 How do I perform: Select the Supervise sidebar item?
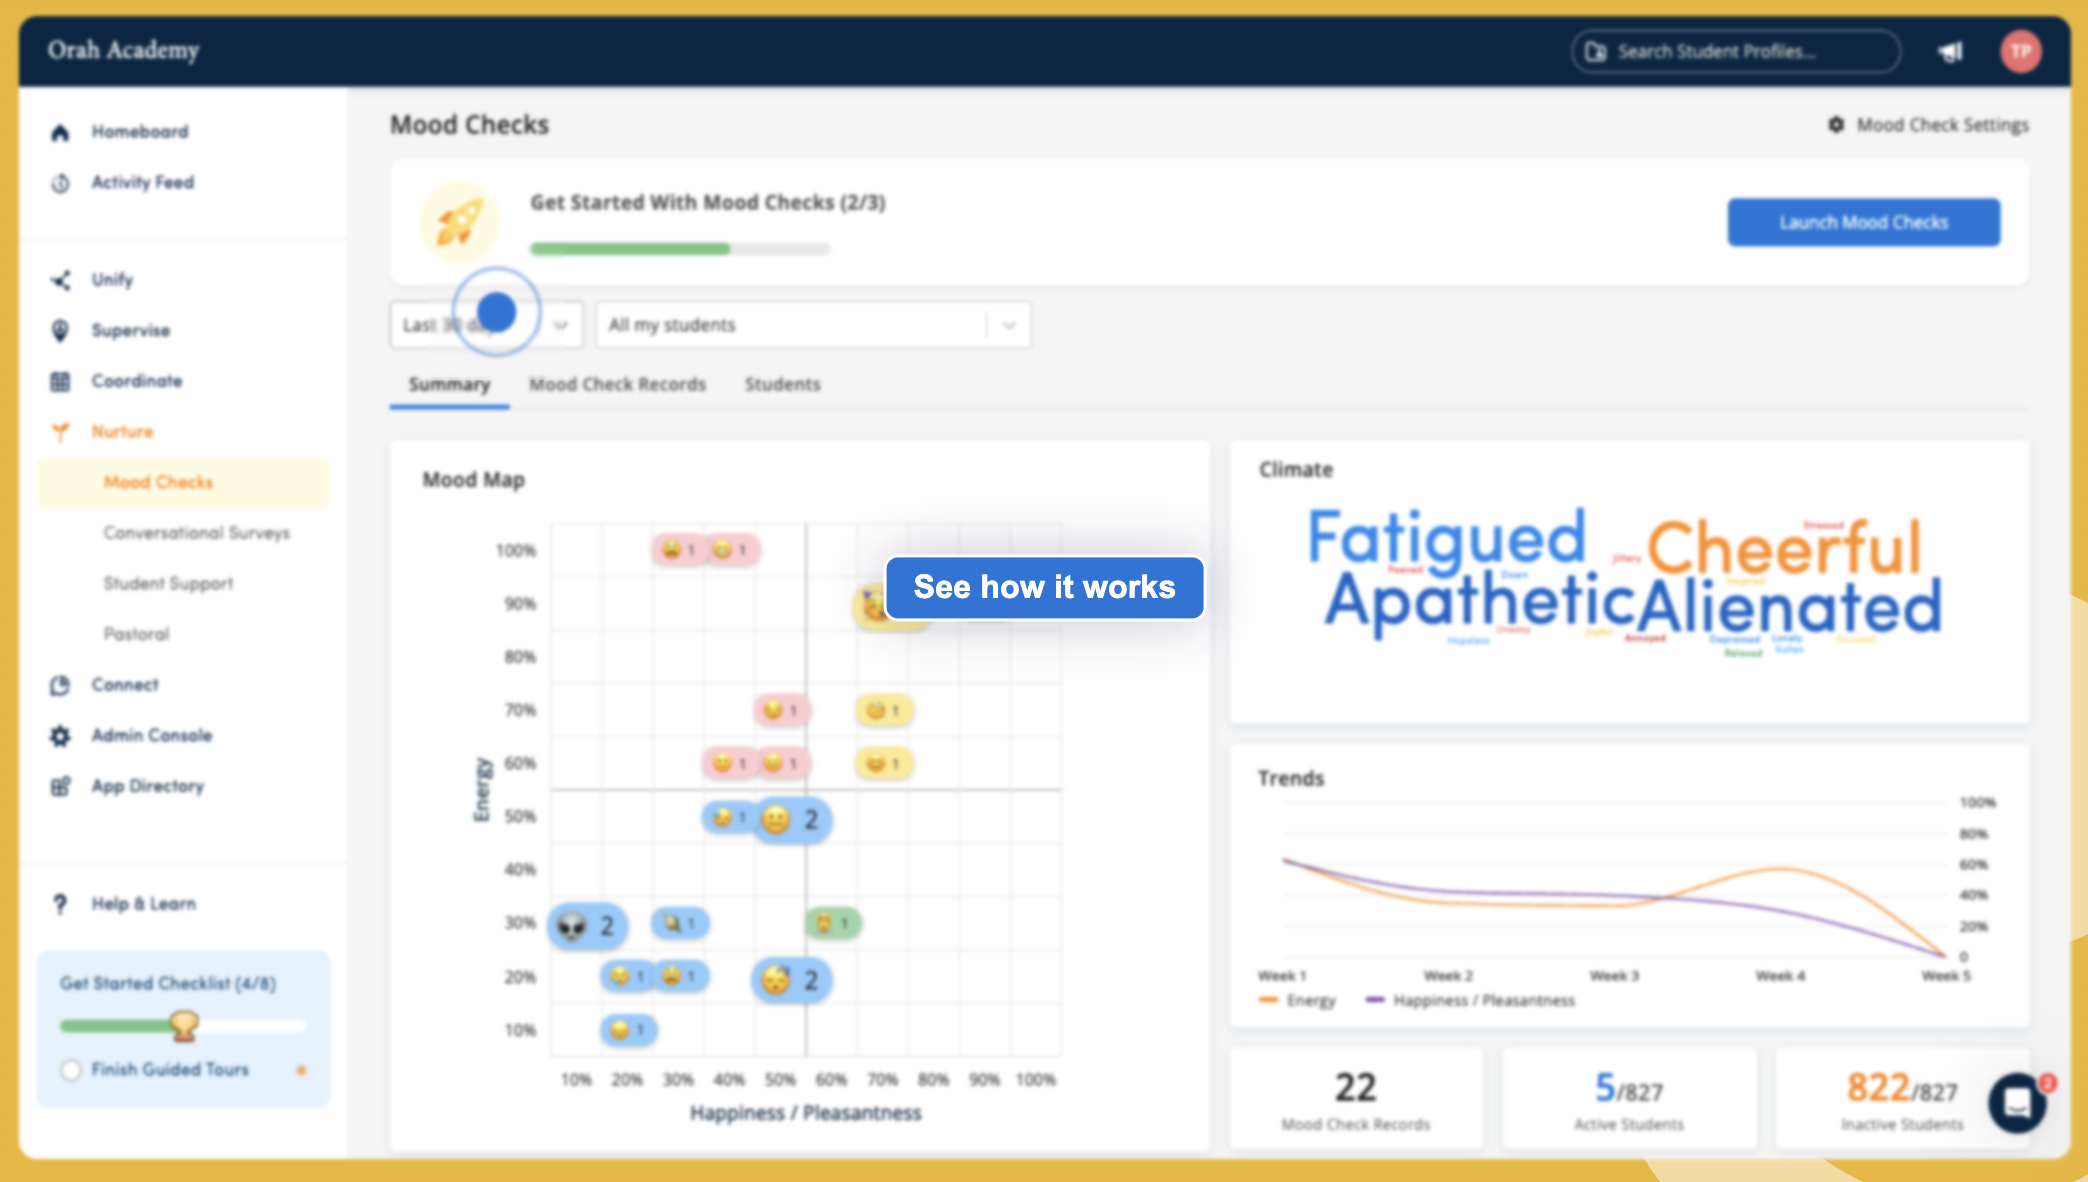[131, 330]
